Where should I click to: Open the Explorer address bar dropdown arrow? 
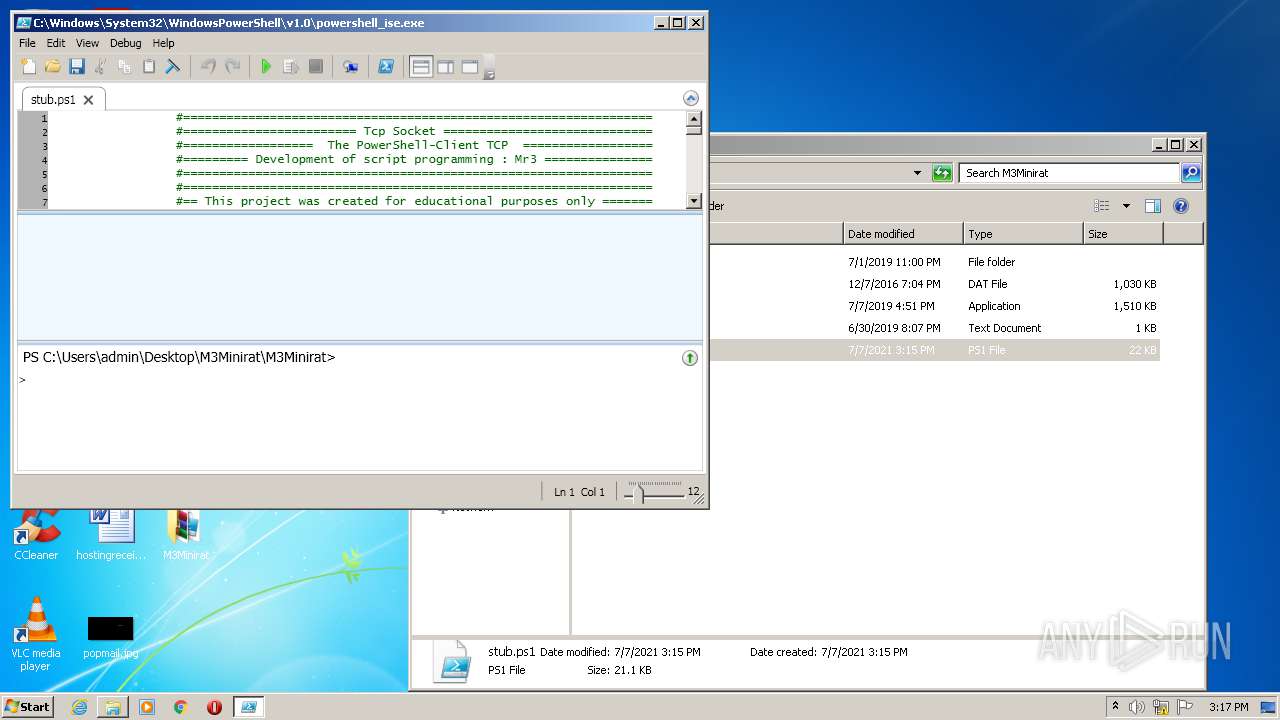[x=917, y=173]
